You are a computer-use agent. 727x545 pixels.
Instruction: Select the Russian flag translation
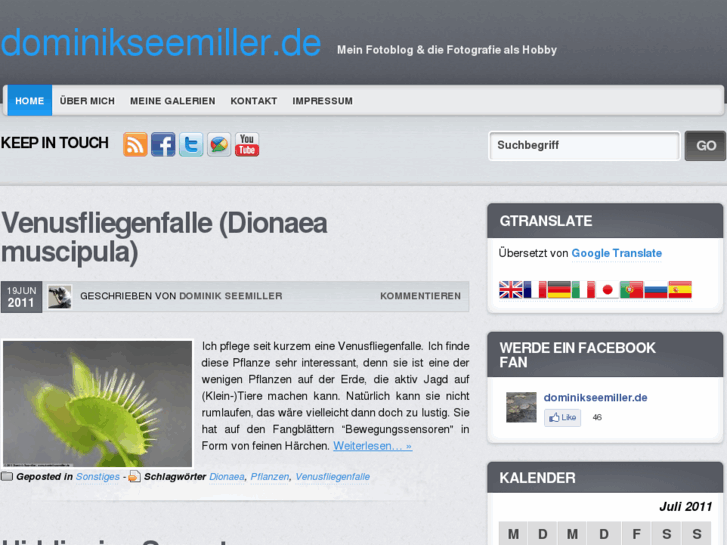click(656, 290)
